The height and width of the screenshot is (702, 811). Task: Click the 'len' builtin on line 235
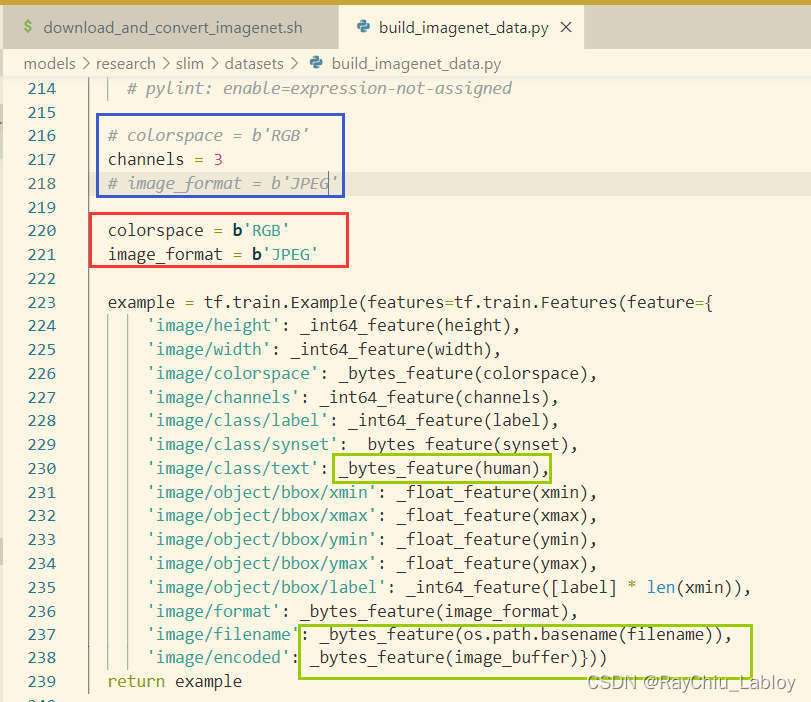[x=660, y=587]
